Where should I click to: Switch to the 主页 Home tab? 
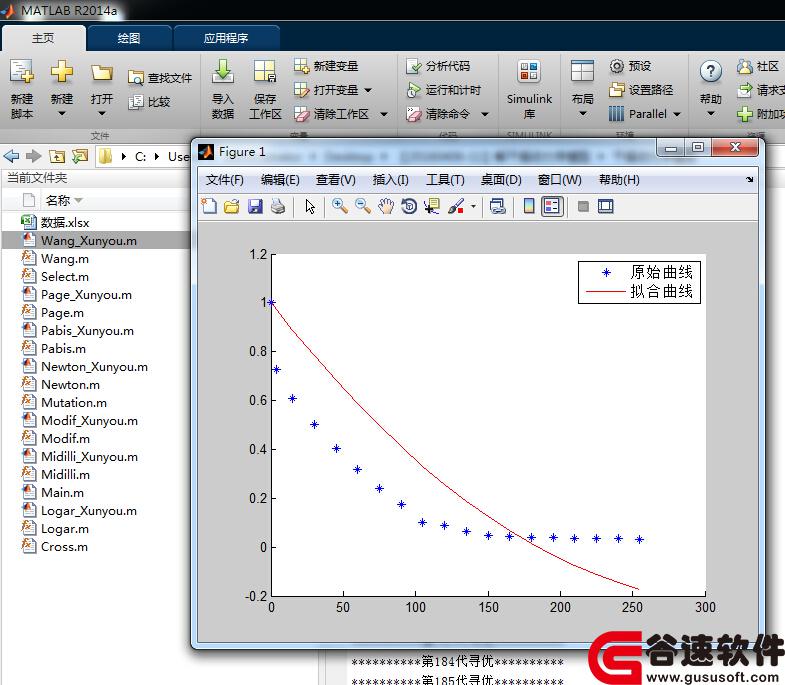coord(43,38)
